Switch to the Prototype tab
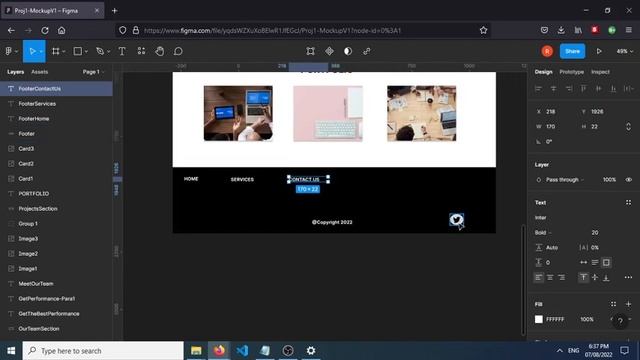Screen dimensions: 640x360 [x=571, y=72]
